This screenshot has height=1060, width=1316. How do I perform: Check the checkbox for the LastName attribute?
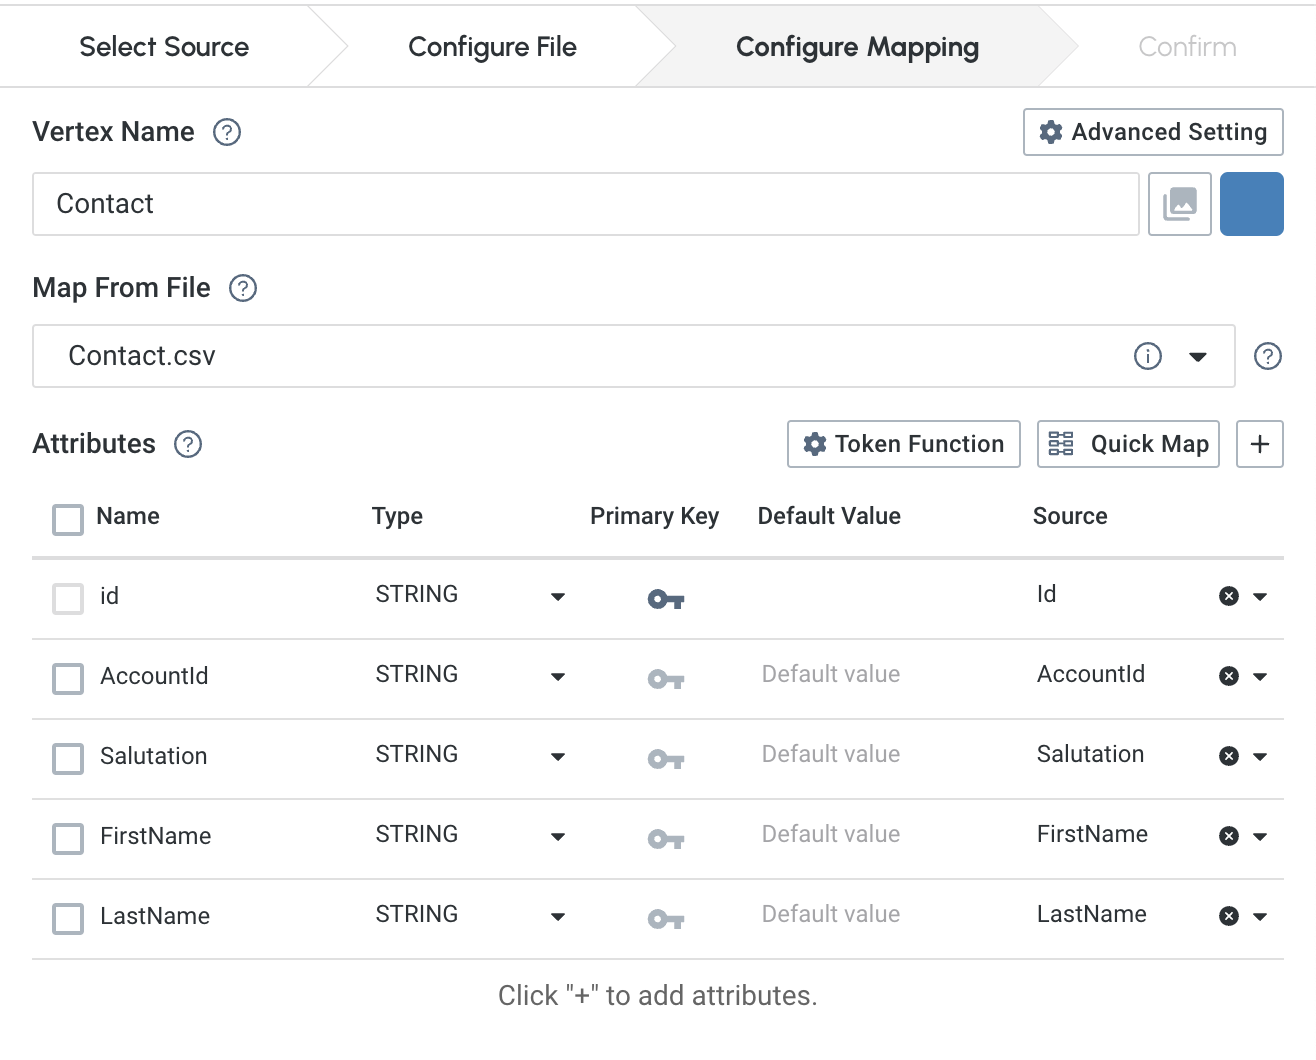(x=67, y=919)
